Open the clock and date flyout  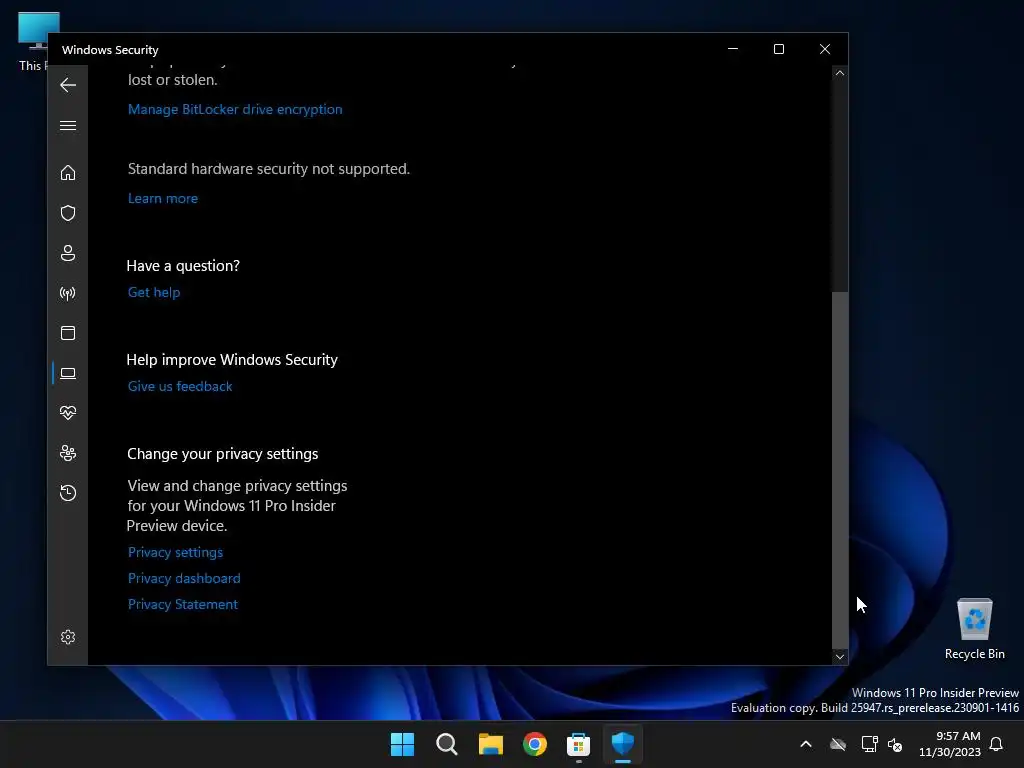950,744
